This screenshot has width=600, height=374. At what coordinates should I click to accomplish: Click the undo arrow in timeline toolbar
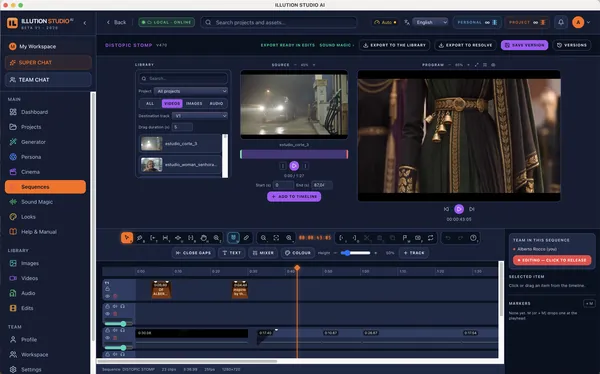click(448, 238)
